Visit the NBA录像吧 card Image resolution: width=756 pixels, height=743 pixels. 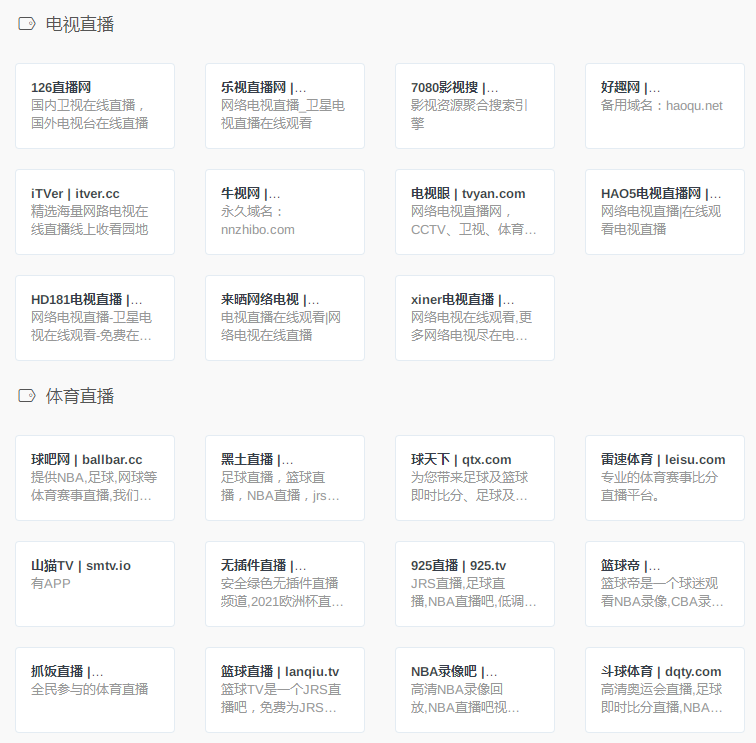475,690
